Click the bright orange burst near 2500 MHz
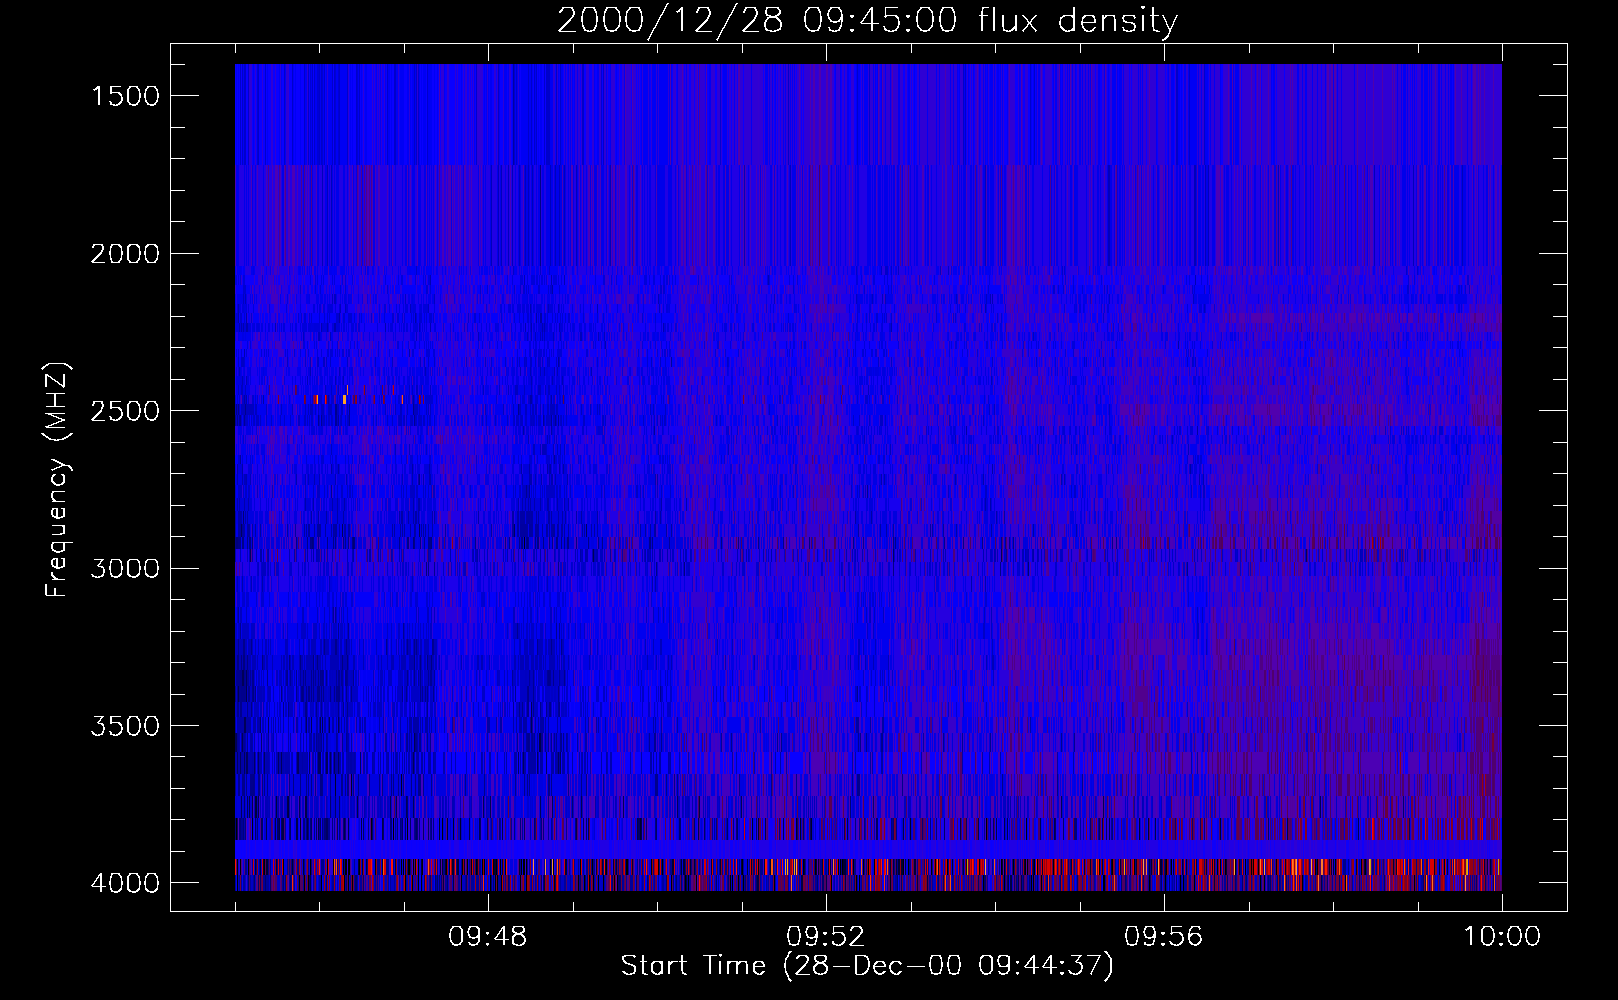The image size is (1618, 1000). click(344, 399)
